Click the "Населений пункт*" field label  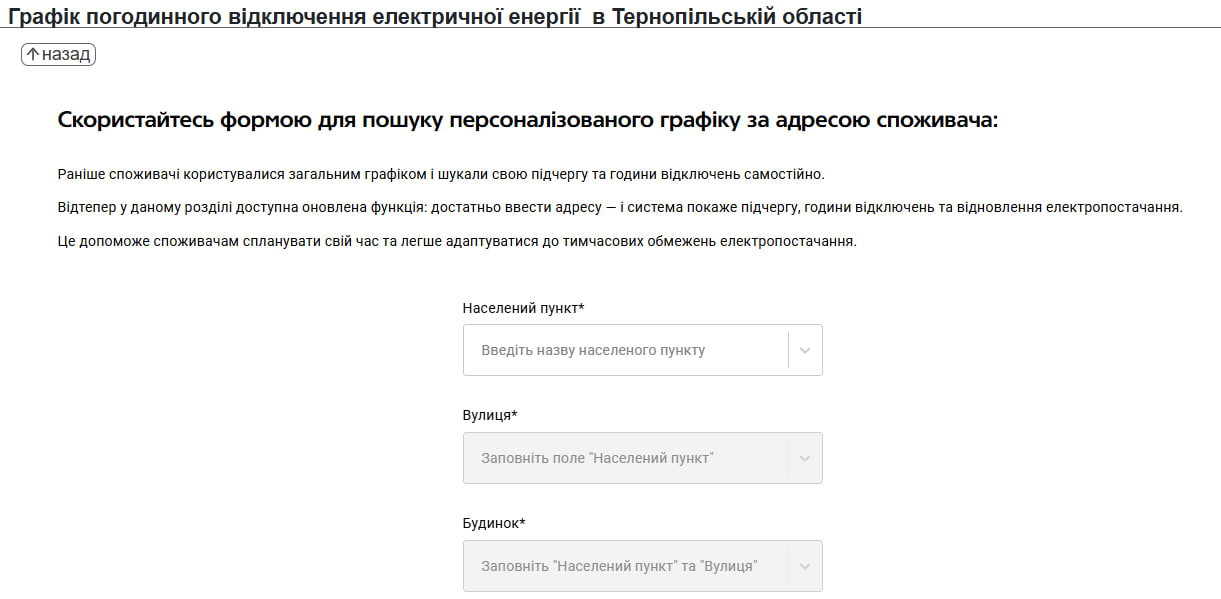coord(523,308)
